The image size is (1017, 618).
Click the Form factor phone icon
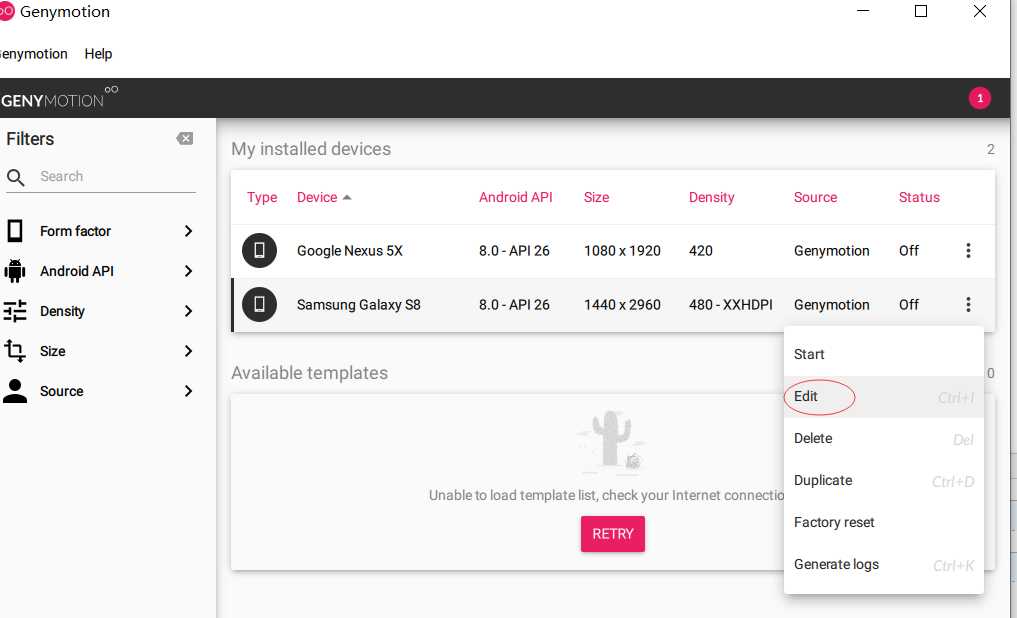[x=15, y=231]
